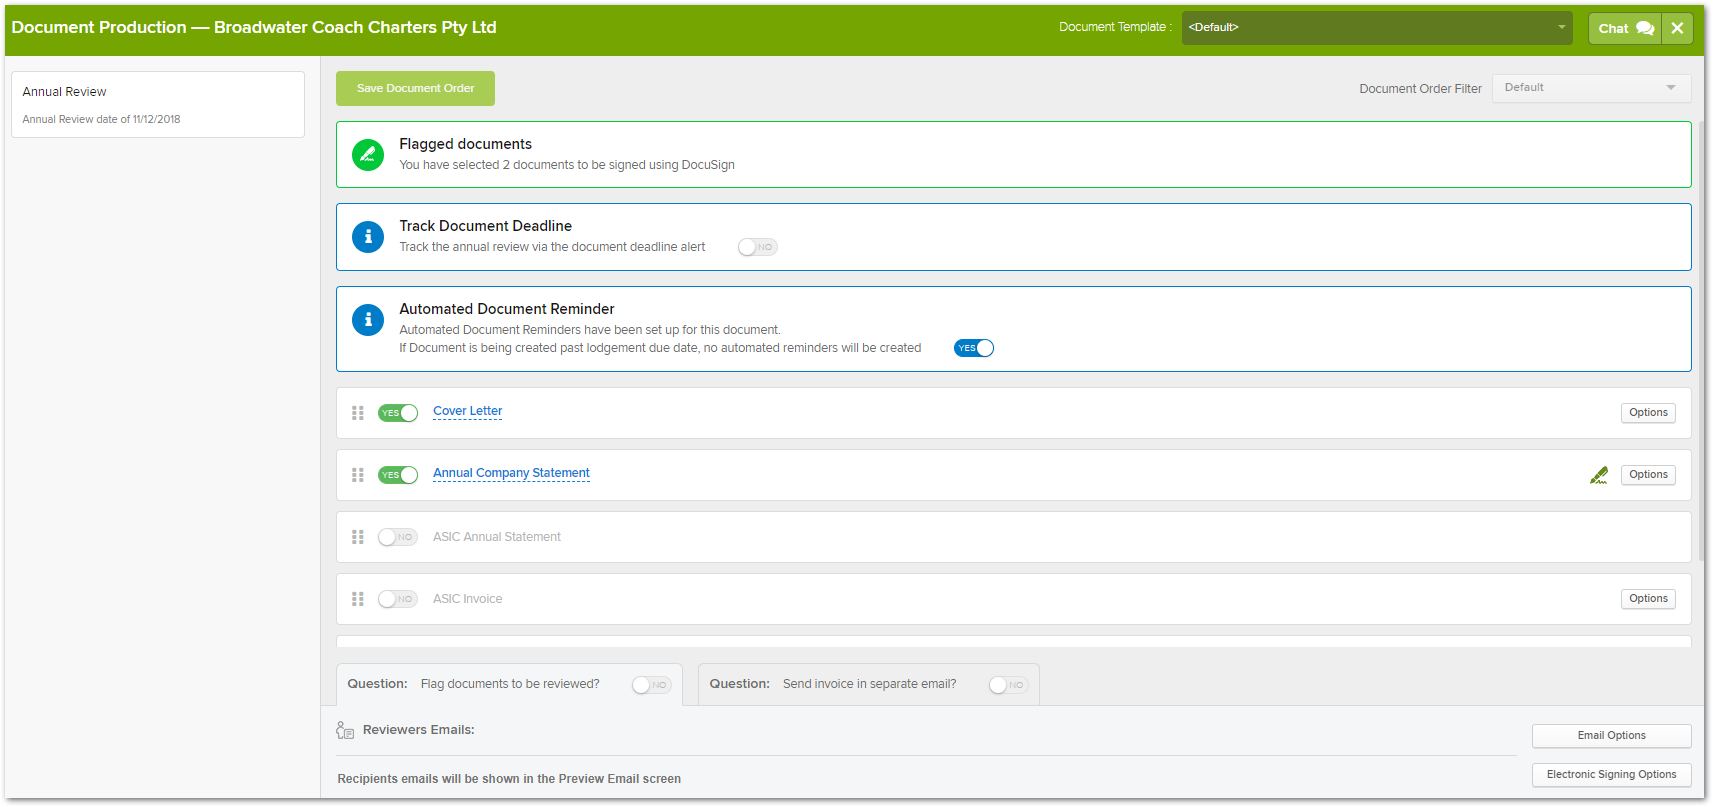Click the green Flagged documents signing icon

(x=368, y=155)
